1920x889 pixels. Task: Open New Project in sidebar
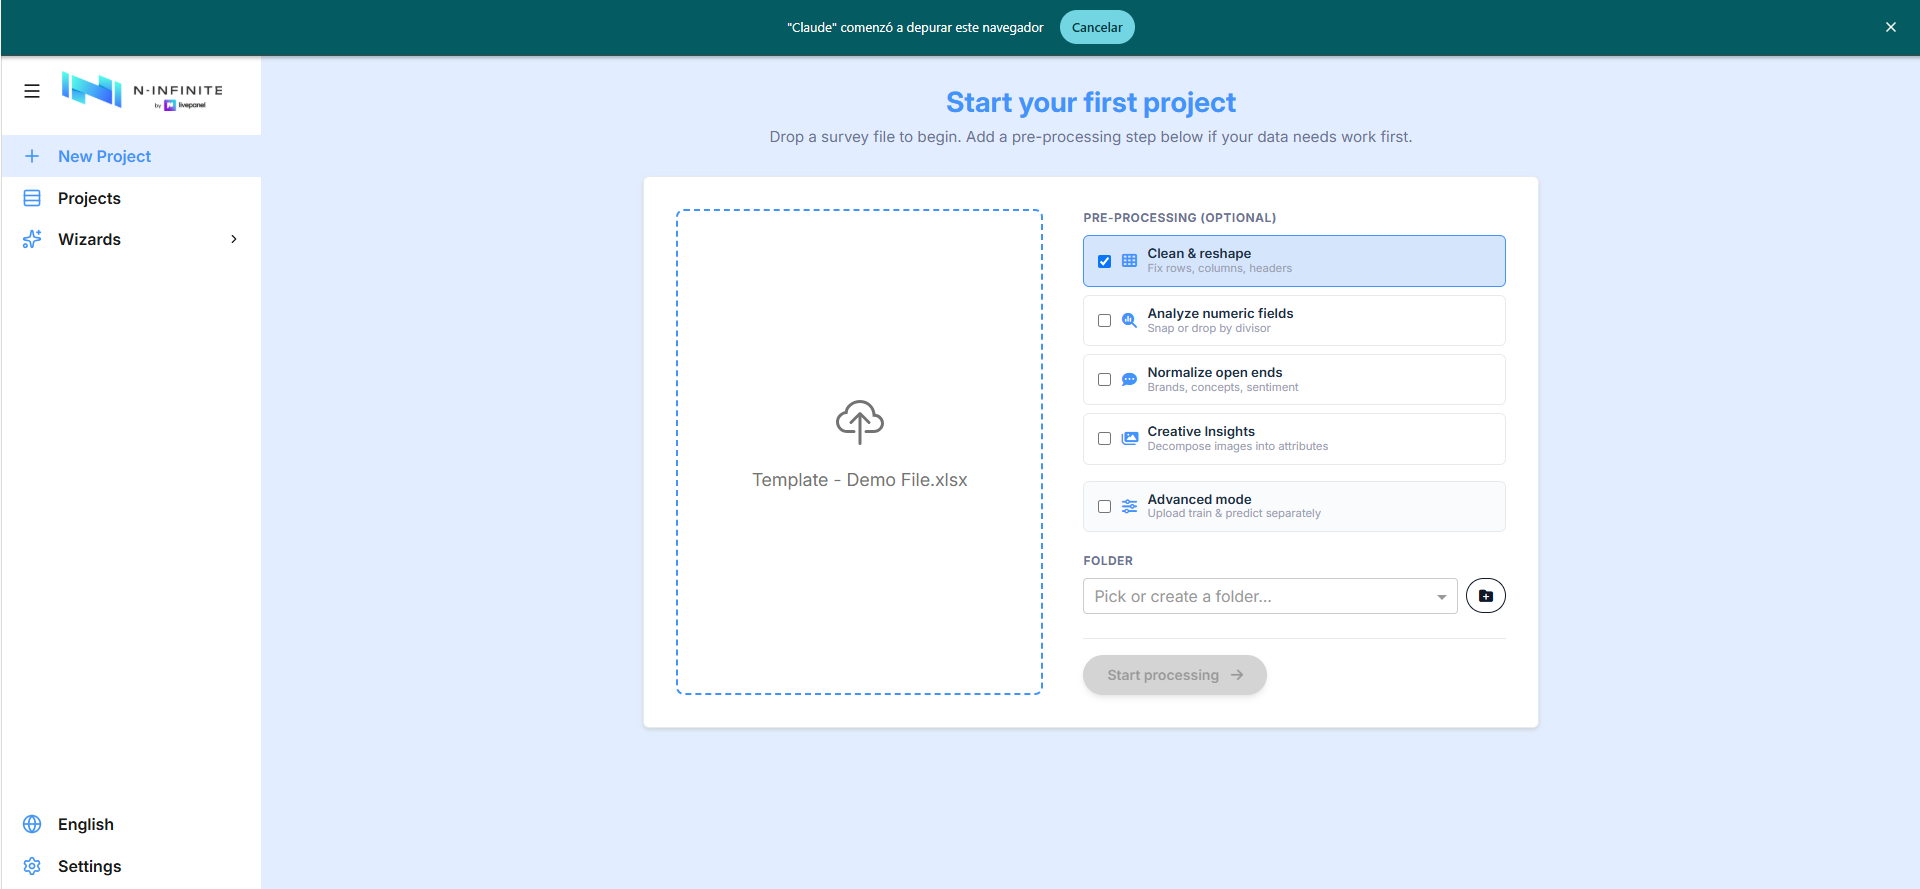[x=131, y=156]
